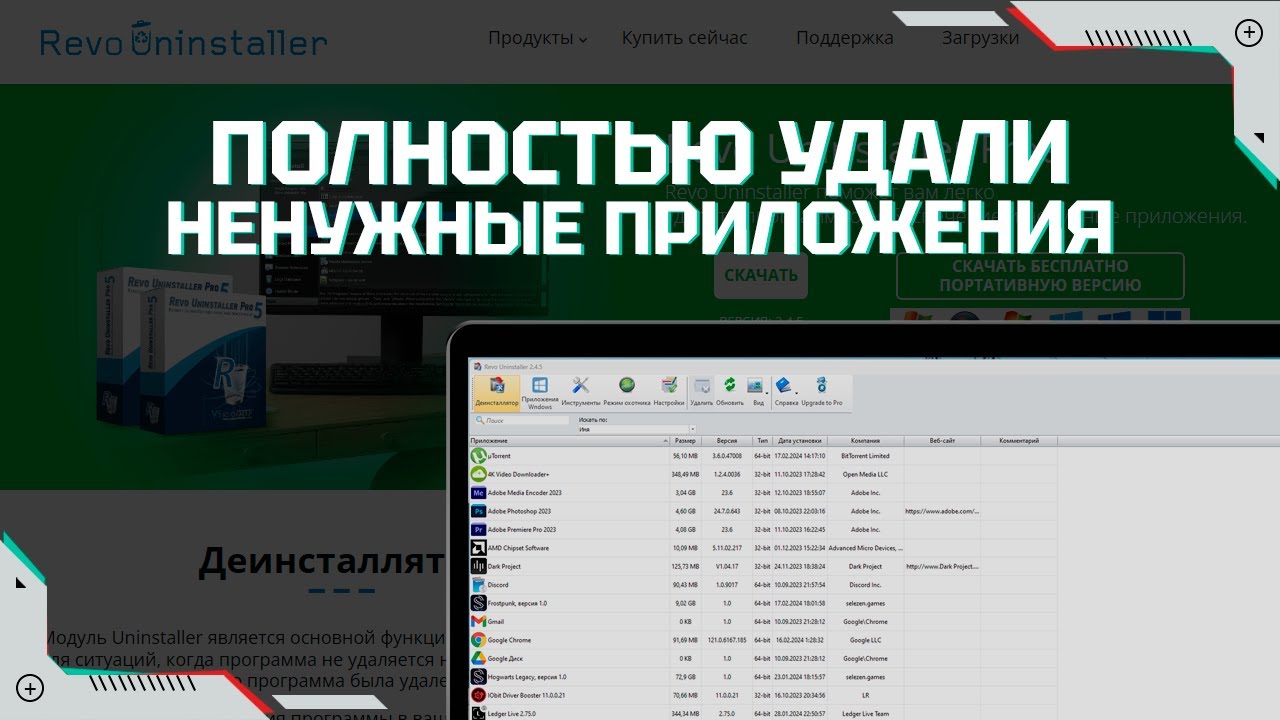Open the Деинсталлятор tool in Revo toolbar
The width and height of the screenshot is (1280, 720).
point(496,391)
